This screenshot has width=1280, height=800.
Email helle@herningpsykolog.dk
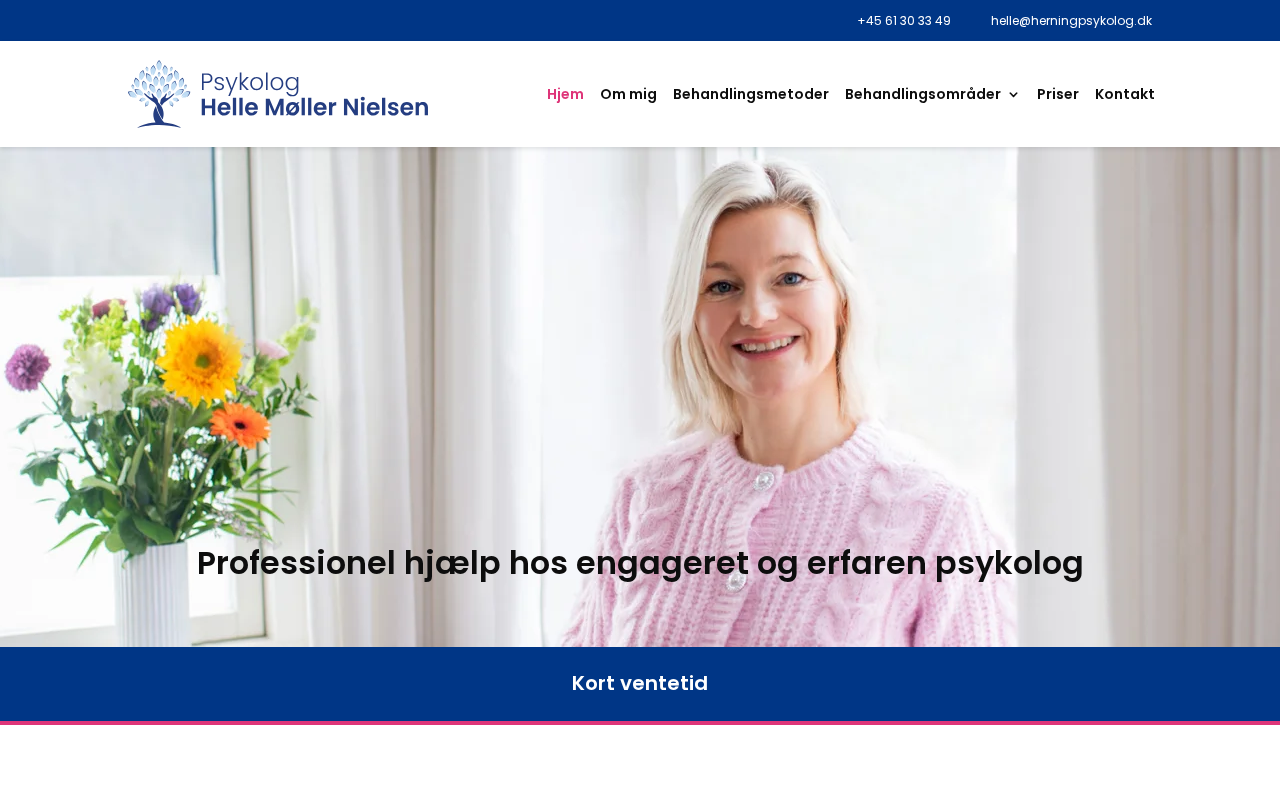coord(1071,20)
